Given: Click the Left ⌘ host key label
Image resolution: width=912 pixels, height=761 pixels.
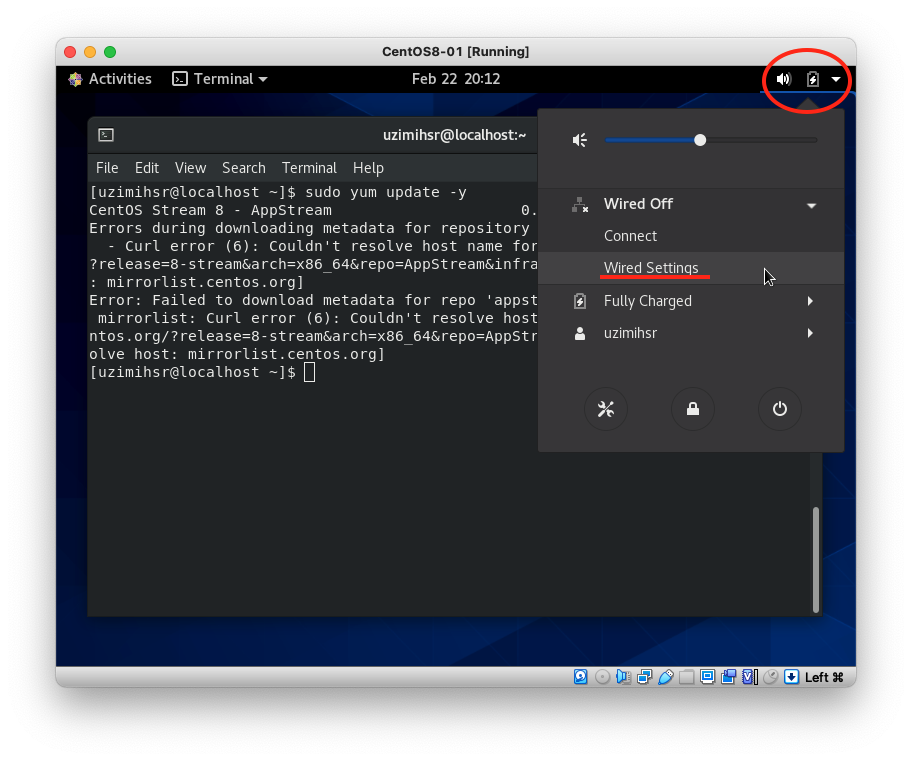Looking at the screenshot, I should click(x=824, y=677).
